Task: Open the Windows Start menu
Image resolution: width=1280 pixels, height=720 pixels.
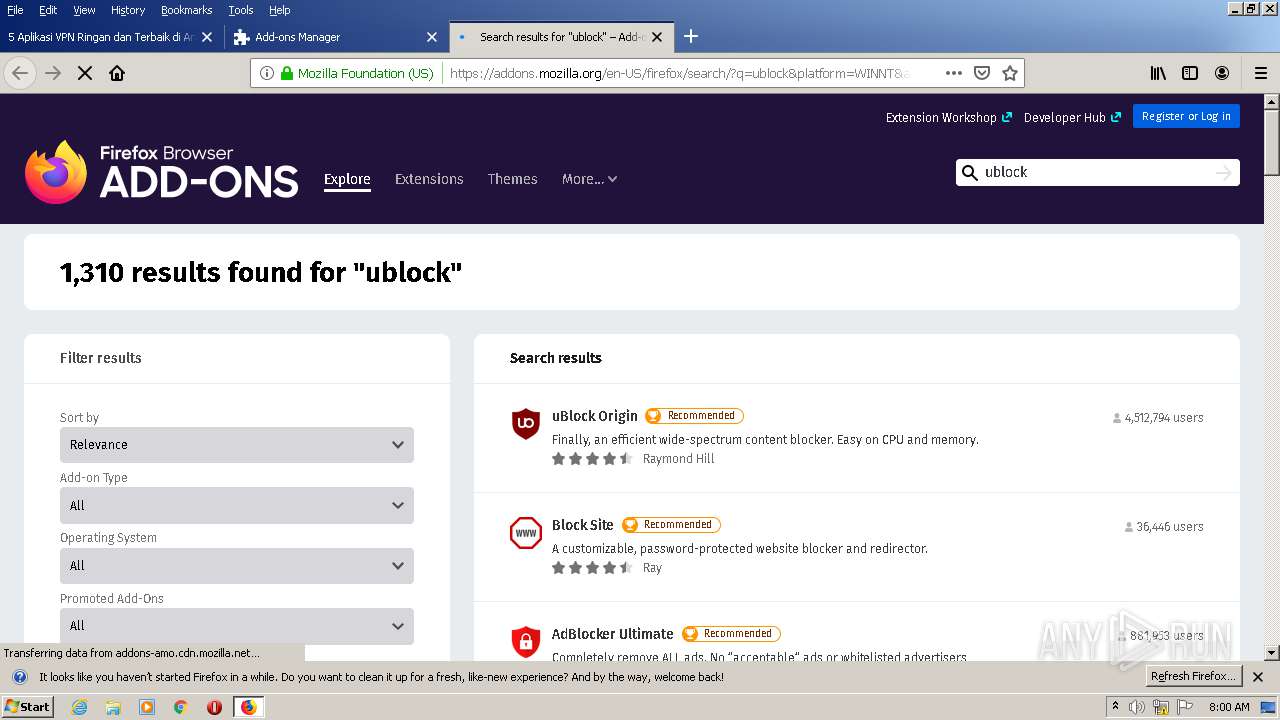Action: tap(28, 707)
